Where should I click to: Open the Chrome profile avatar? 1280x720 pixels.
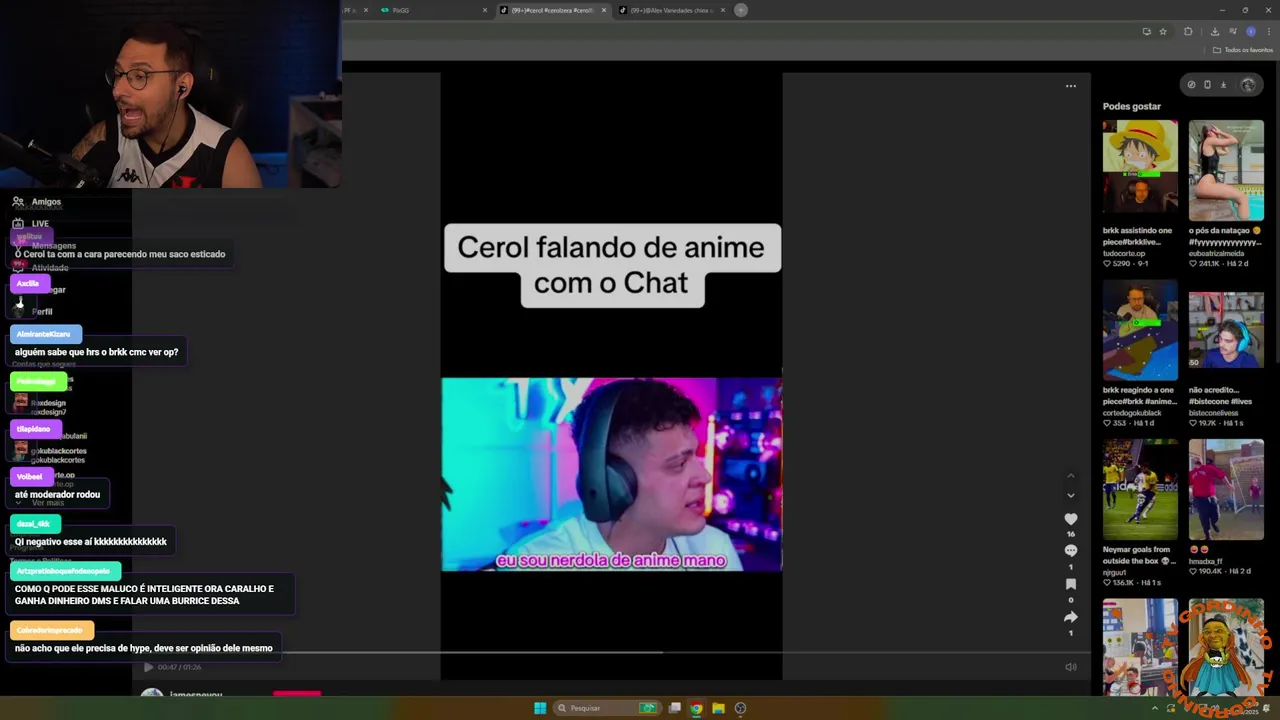pyautogui.click(x=1251, y=31)
